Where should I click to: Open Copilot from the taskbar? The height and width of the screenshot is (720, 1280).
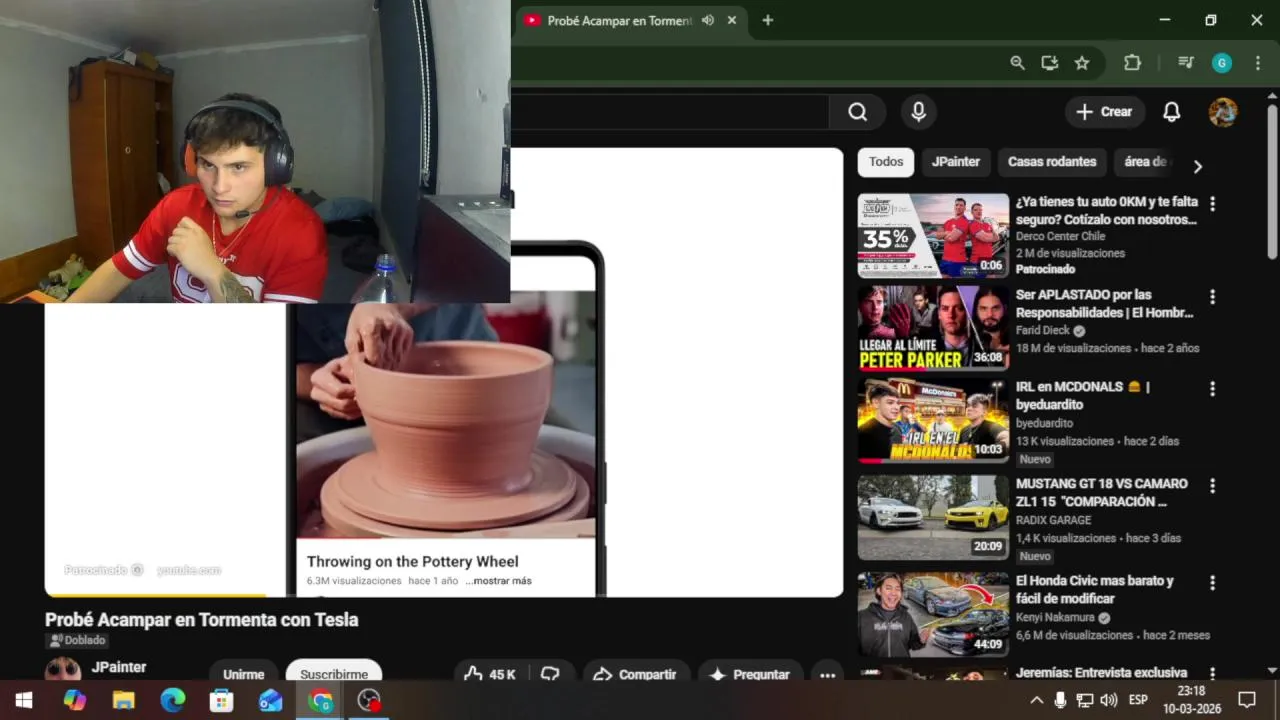(x=75, y=700)
